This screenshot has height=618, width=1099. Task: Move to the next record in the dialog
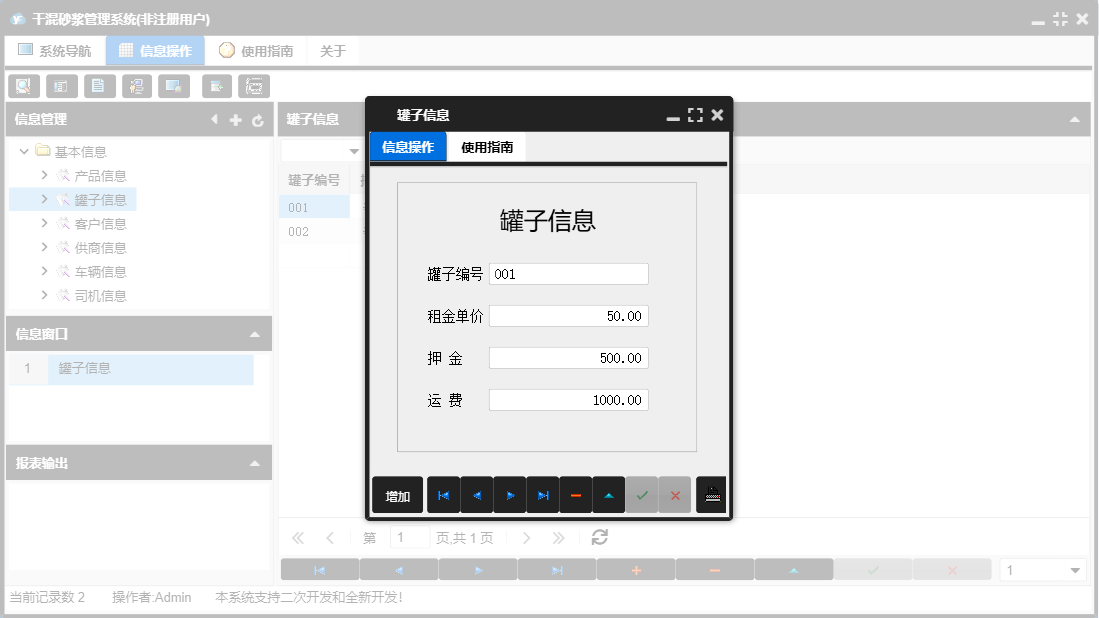click(x=510, y=494)
